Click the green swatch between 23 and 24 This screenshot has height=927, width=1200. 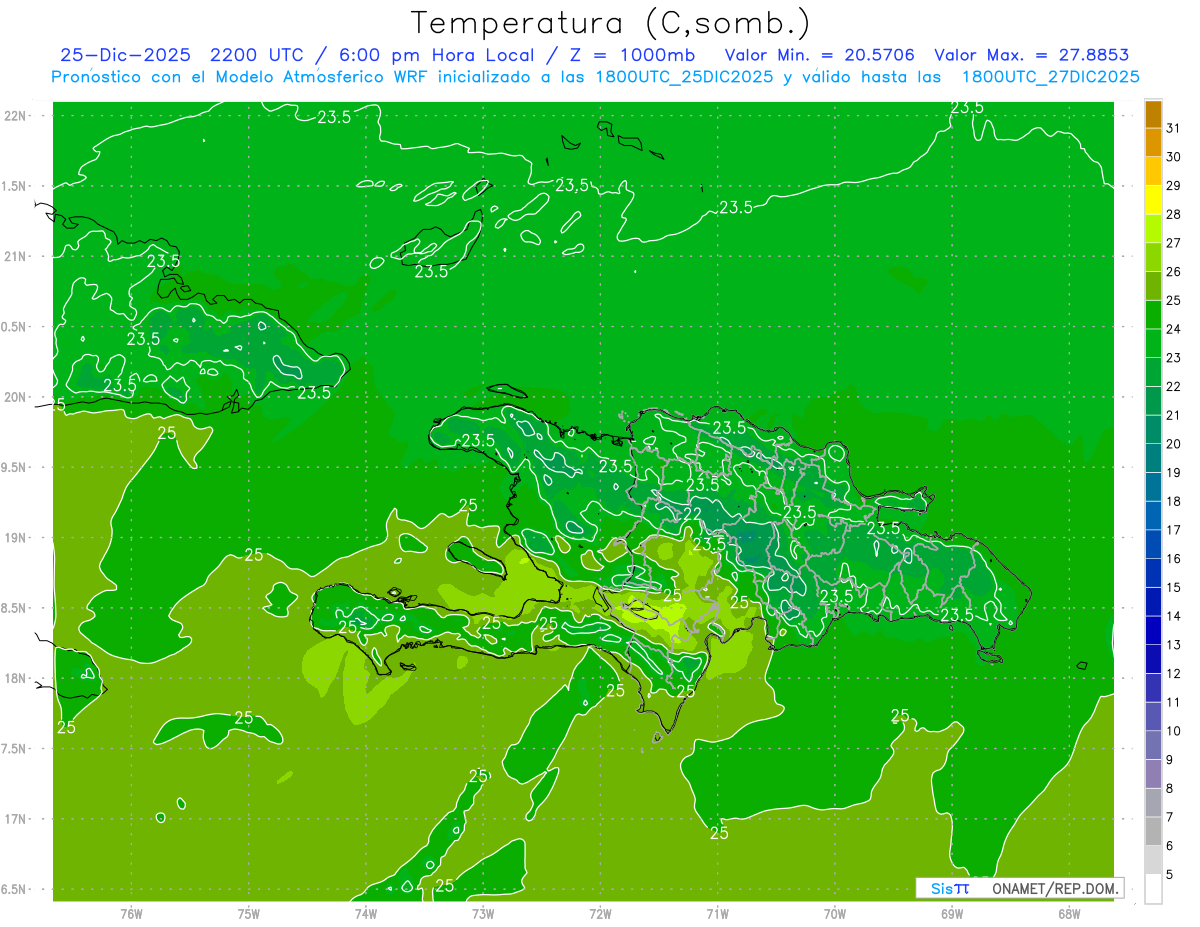tap(1153, 343)
